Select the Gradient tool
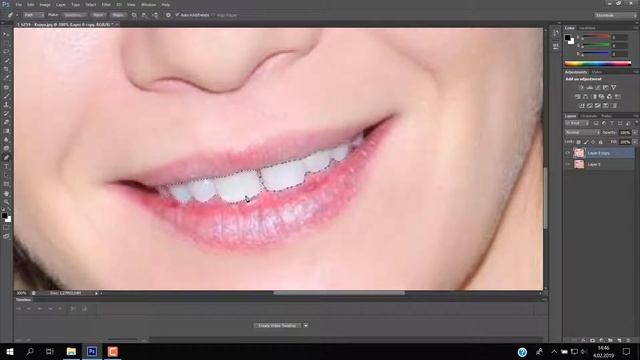Screen dimensions: 640x360 pyautogui.click(x=6, y=131)
